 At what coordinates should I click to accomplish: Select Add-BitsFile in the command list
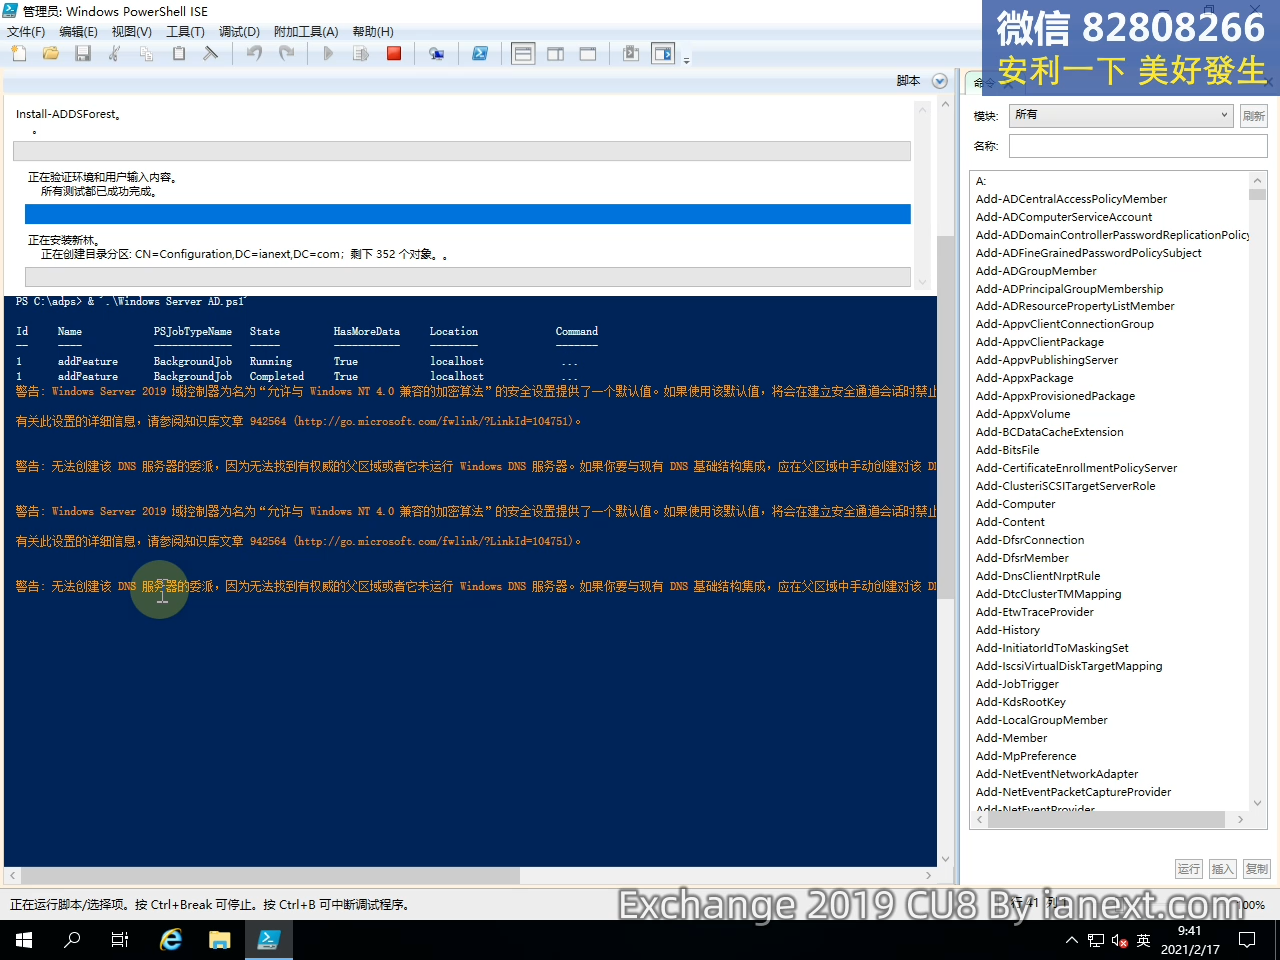[1007, 450]
